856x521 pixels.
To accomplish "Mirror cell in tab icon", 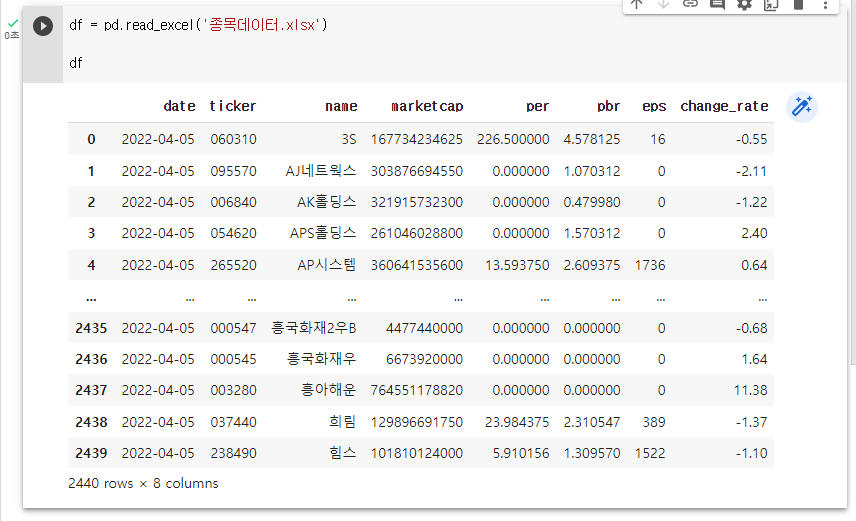I will tap(771, 4).
